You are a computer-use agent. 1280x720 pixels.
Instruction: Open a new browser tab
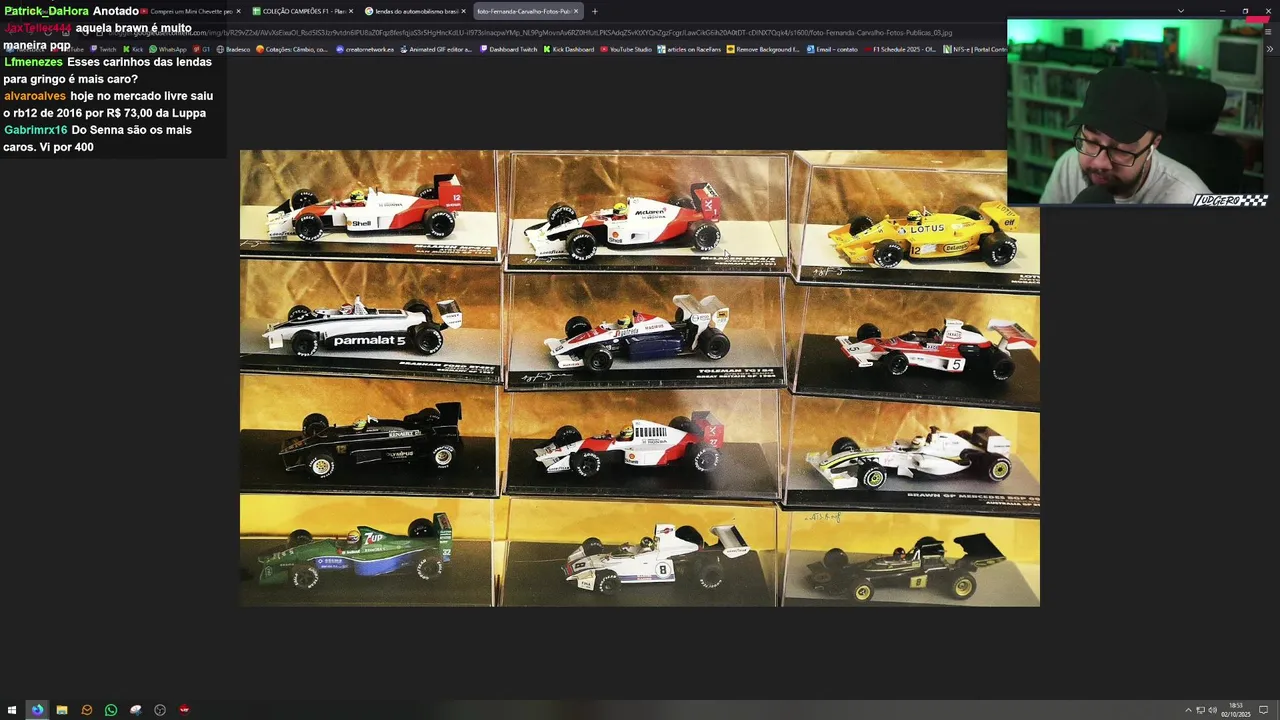594,11
